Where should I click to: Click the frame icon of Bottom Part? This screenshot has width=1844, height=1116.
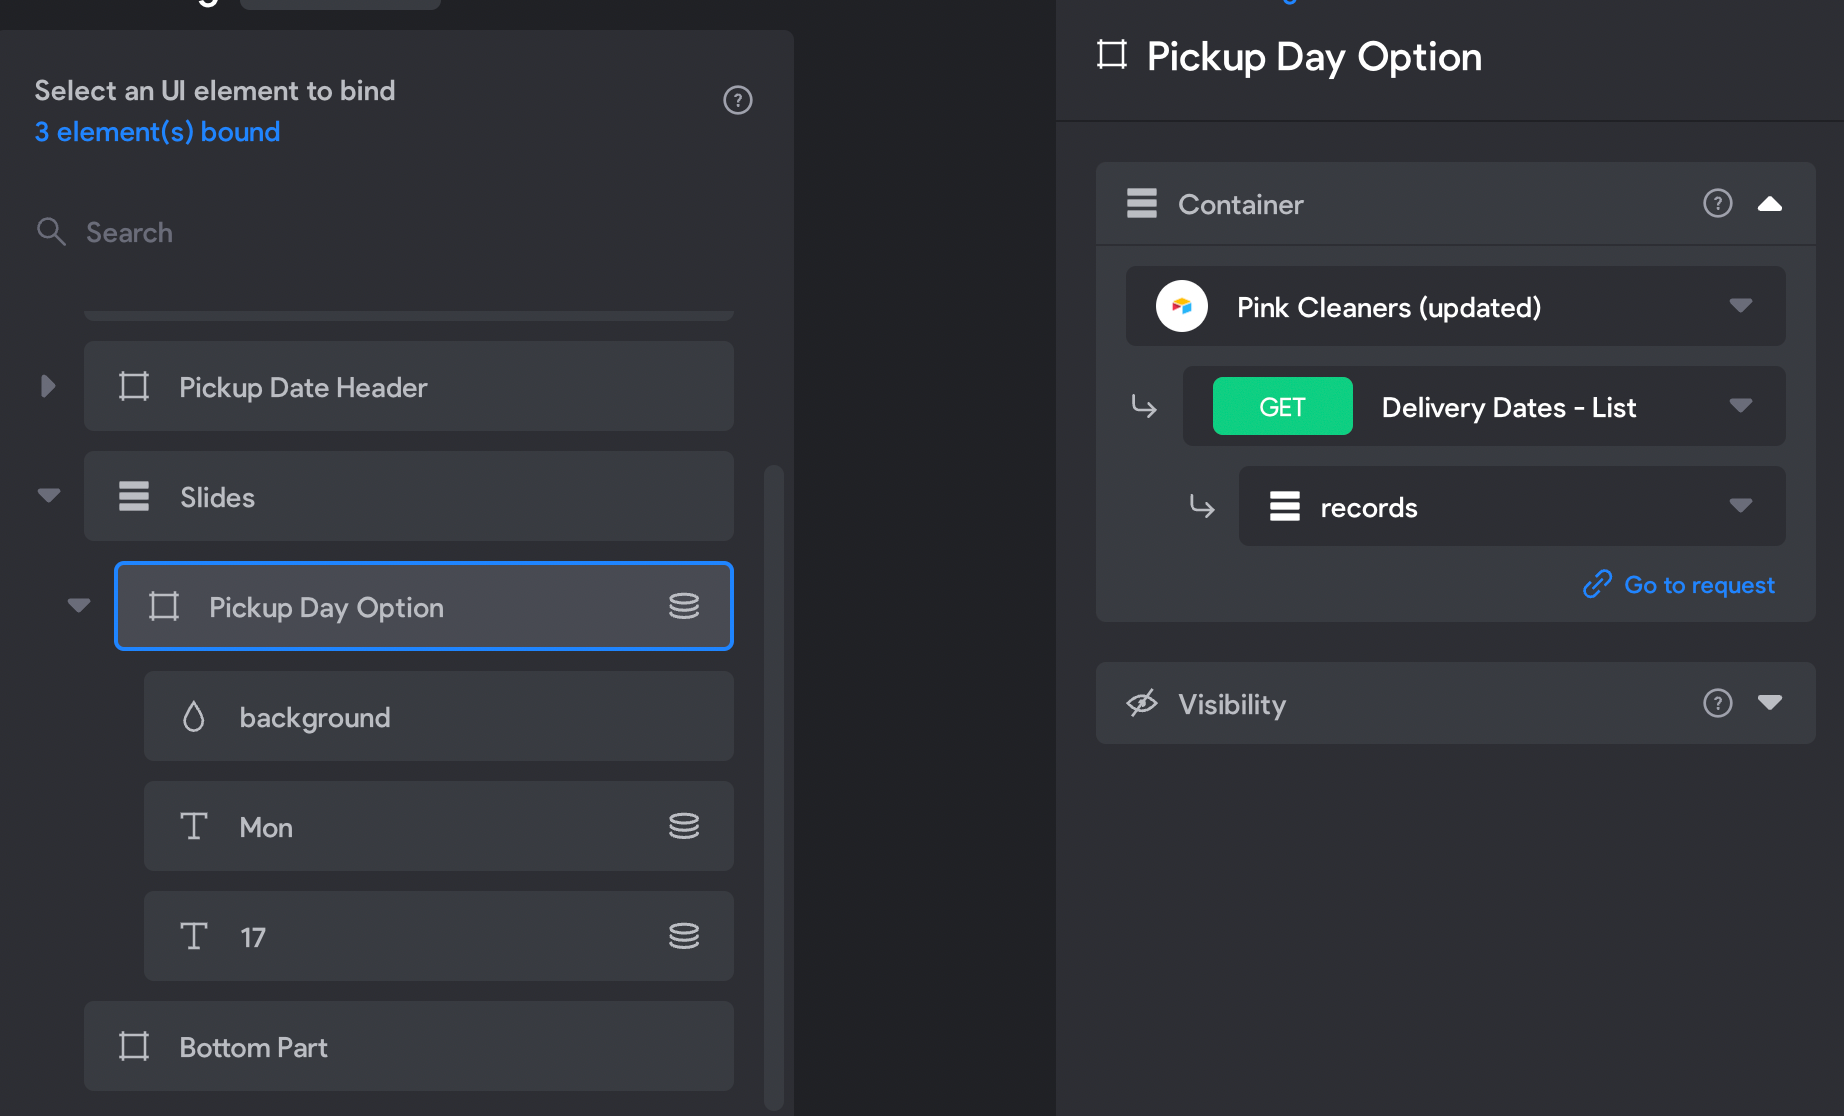[x=134, y=1046]
